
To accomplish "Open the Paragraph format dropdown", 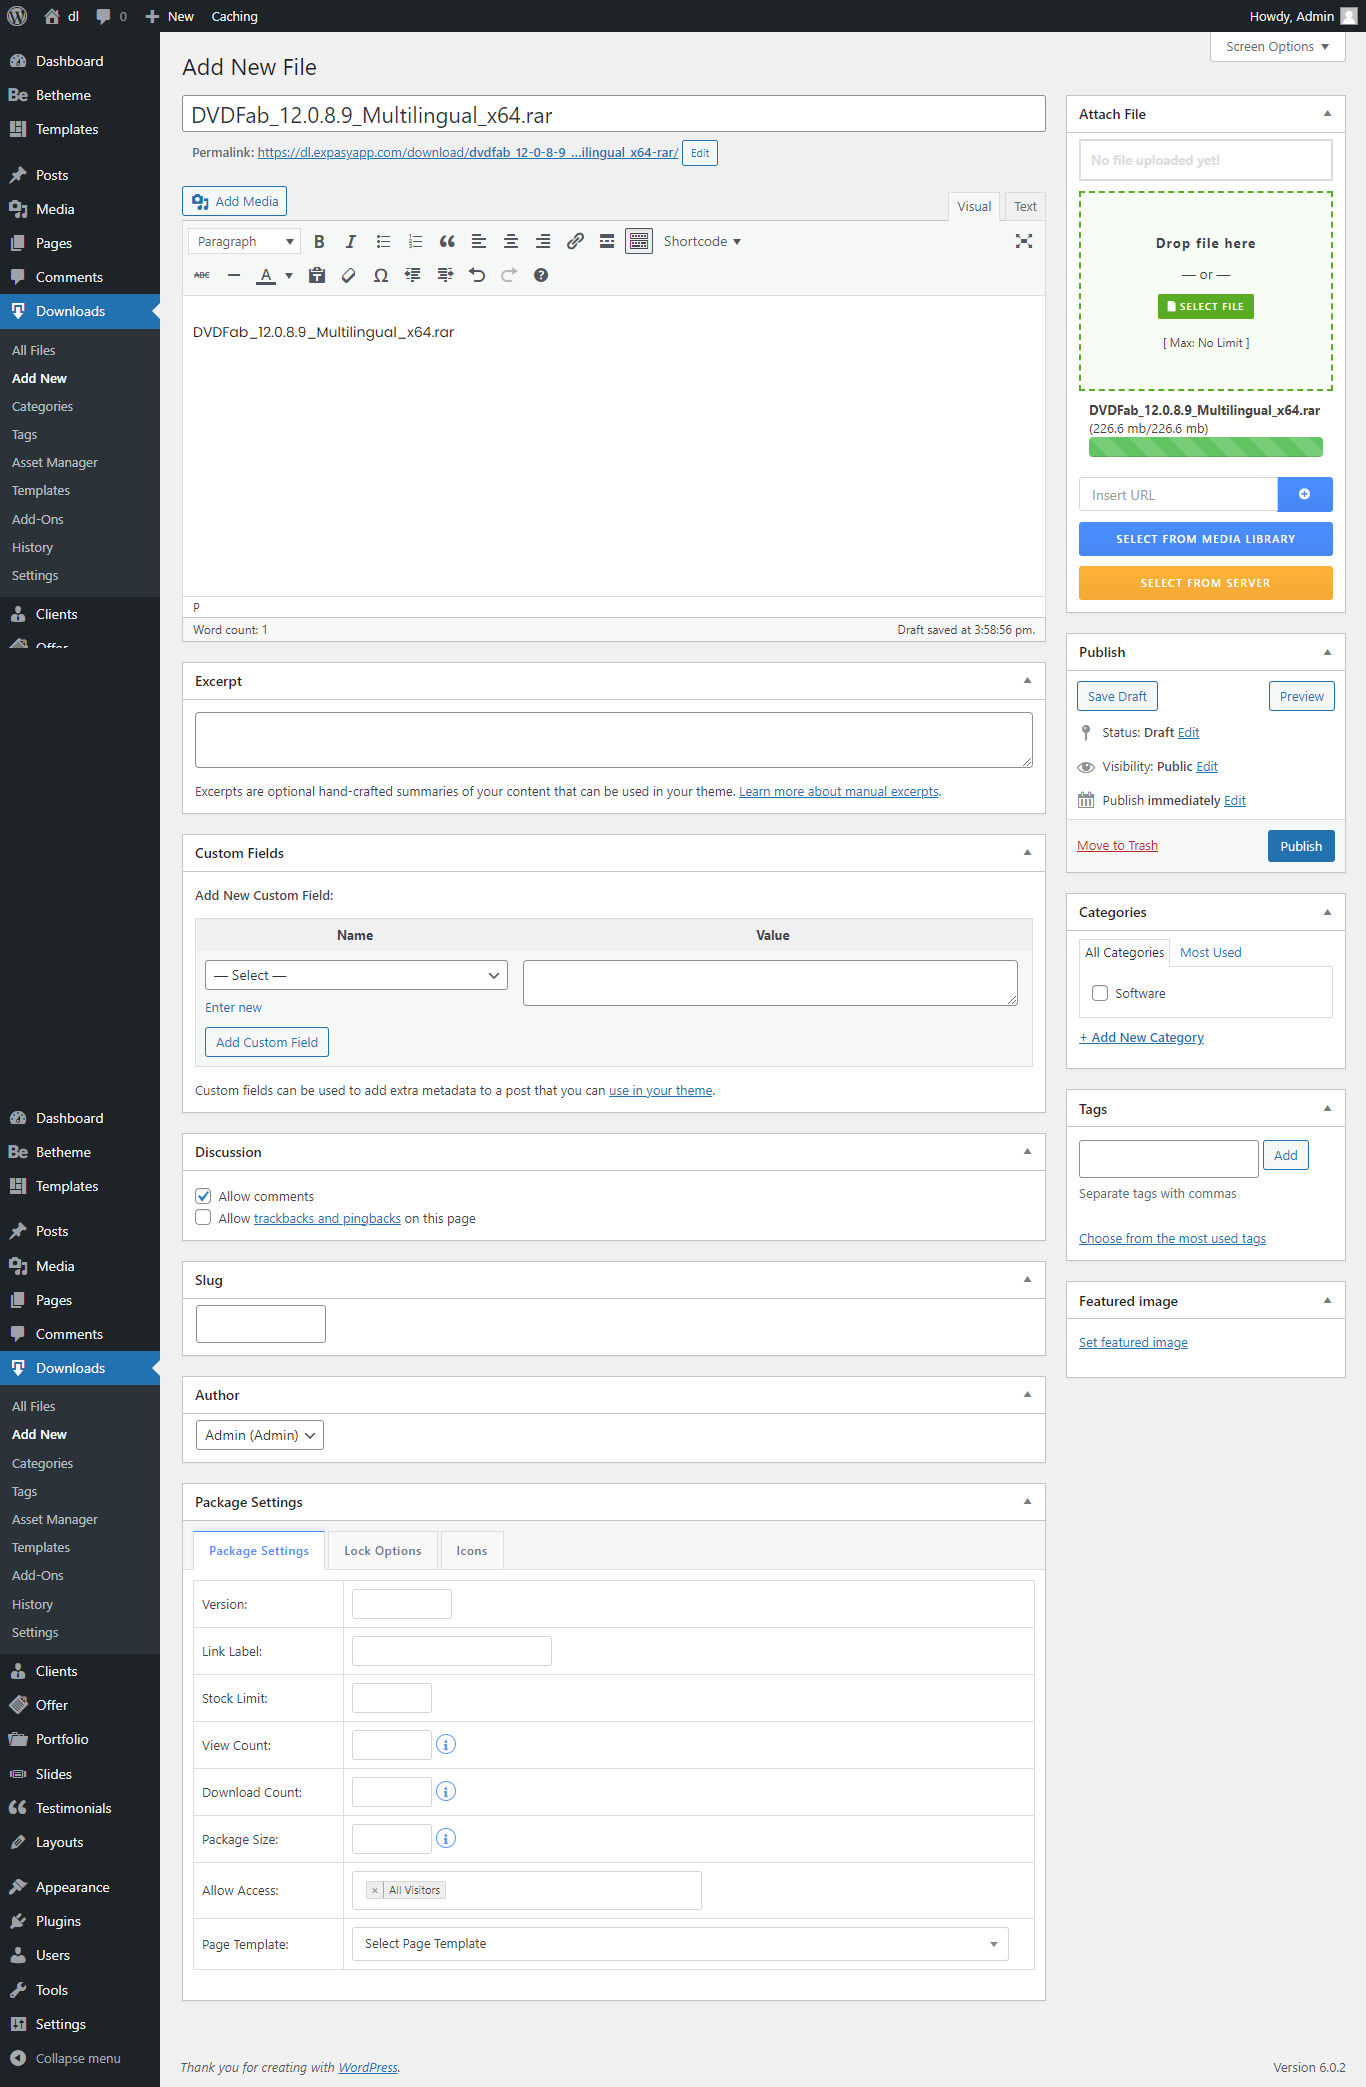I will click(x=244, y=241).
